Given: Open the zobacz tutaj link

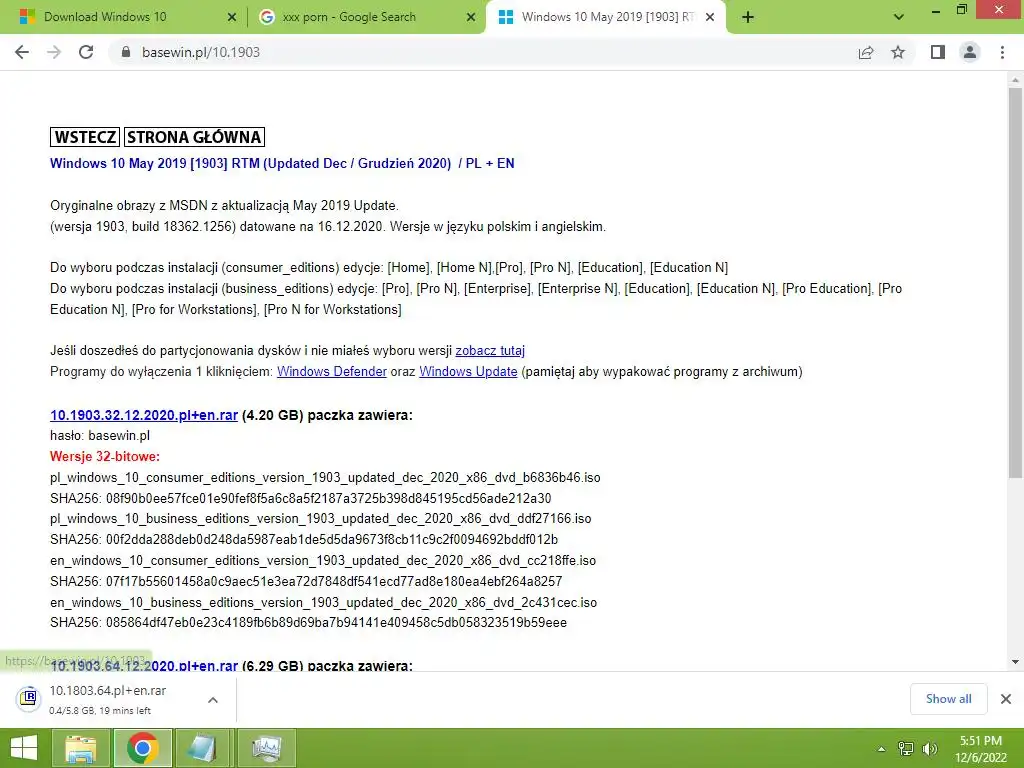Looking at the screenshot, I should [490, 351].
